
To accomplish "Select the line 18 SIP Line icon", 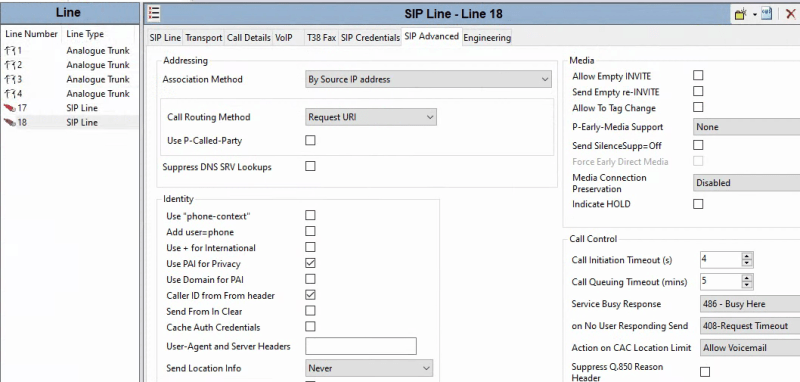I will 10,122.
